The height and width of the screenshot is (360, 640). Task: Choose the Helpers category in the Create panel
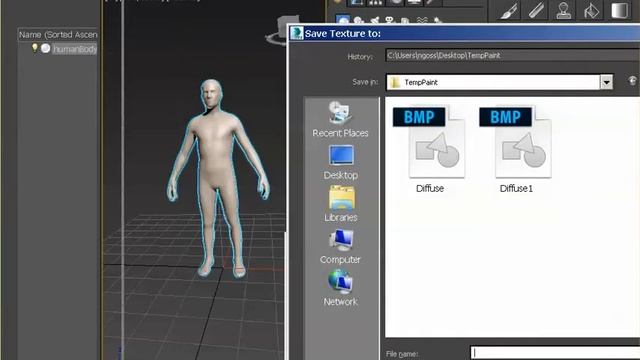click(x=405, y=20)
